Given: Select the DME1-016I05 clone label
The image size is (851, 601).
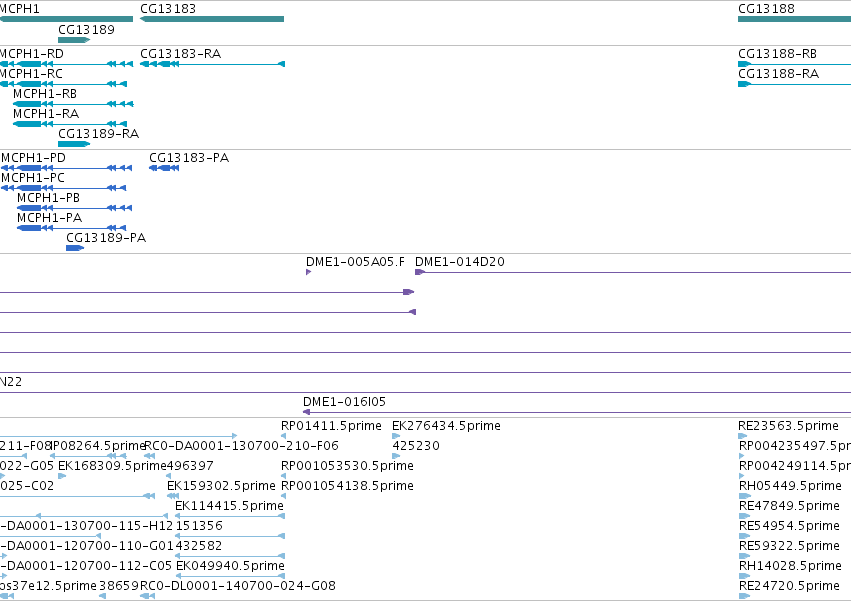Looking at the screenshot, I should (x=344, y=402).
